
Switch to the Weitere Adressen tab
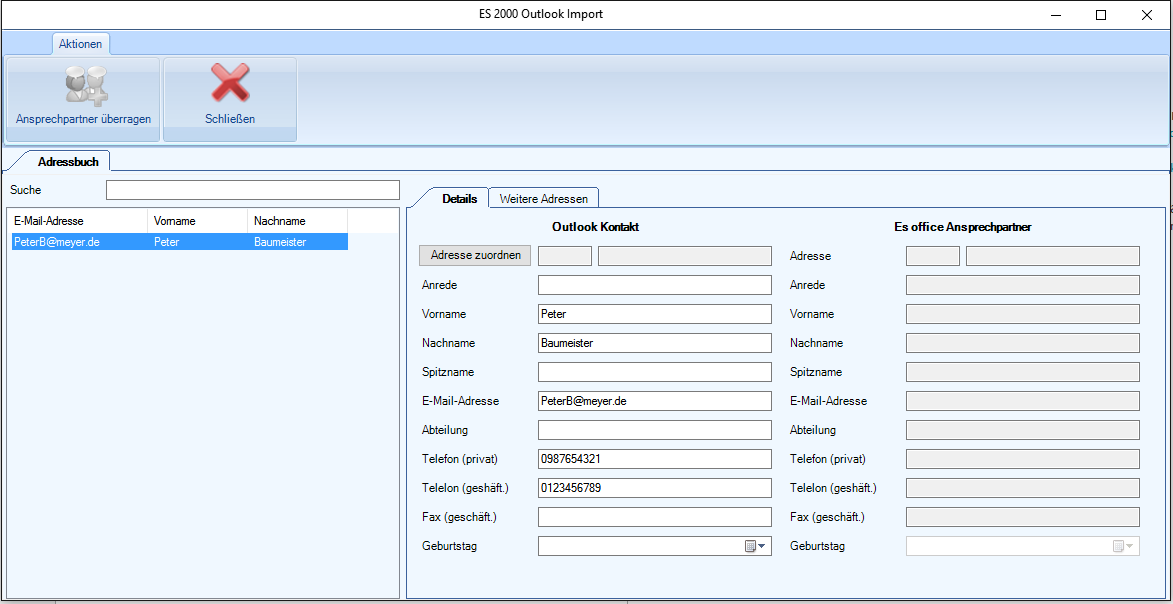click(544, 199)
